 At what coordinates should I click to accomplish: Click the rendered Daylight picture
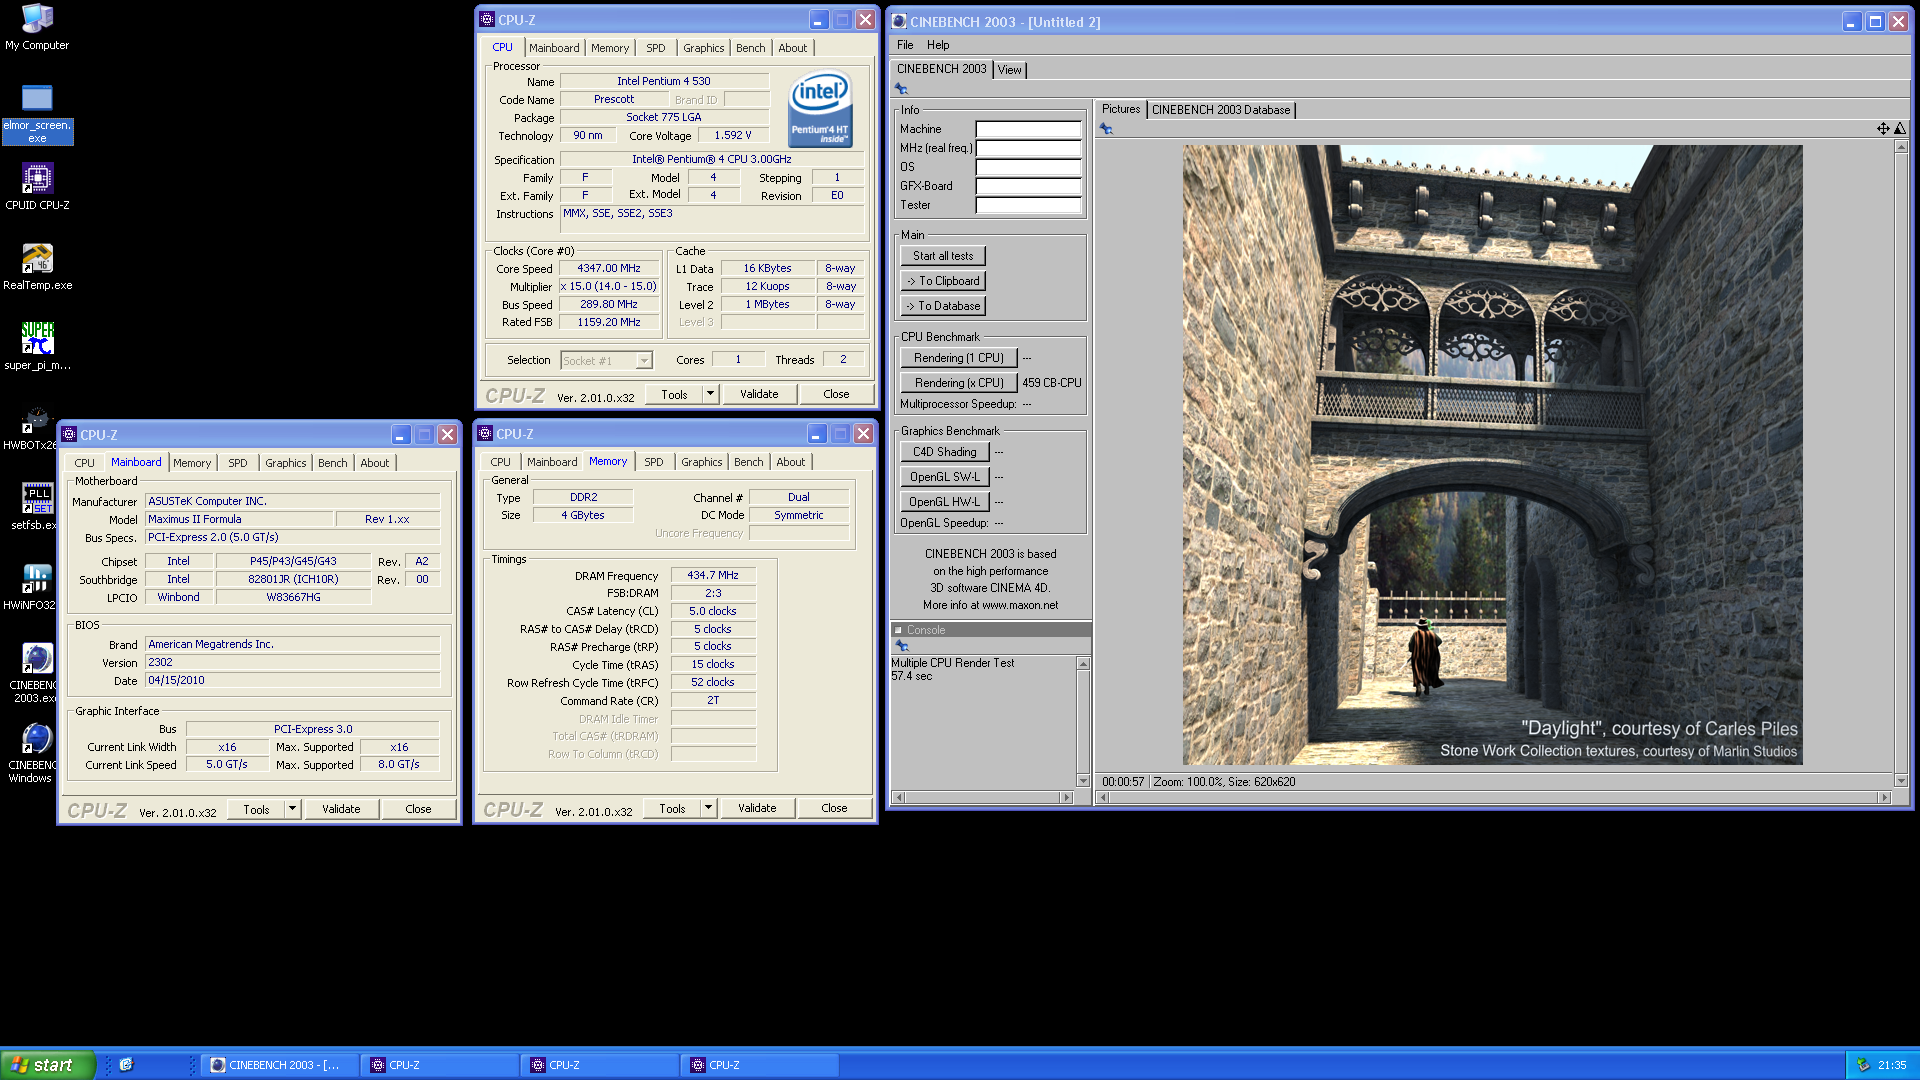click(1492, 455)
